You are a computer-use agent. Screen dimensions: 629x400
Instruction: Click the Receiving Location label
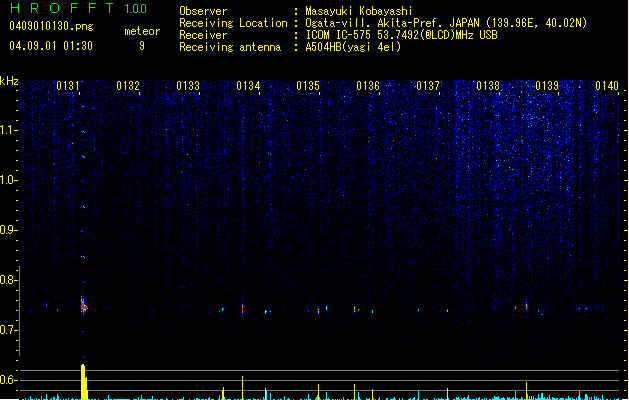coord(233,23)
